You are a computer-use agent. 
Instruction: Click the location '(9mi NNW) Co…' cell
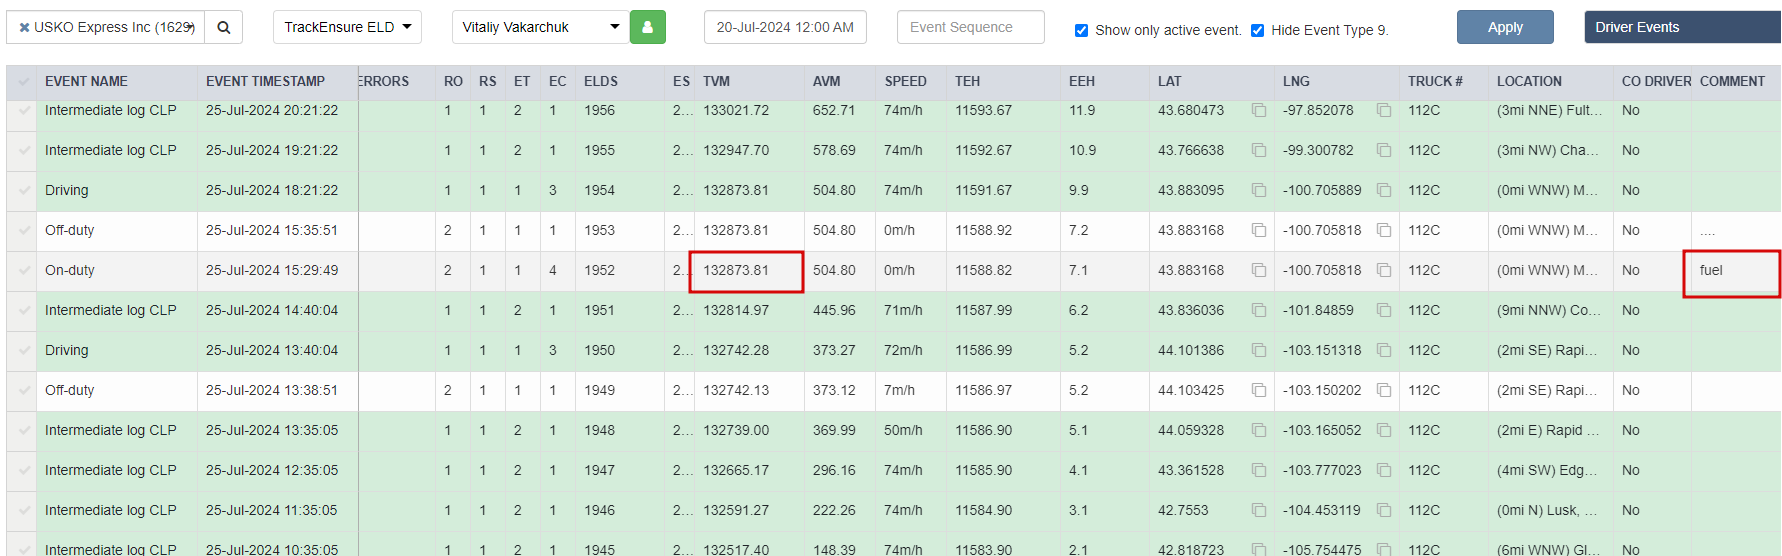point(1548,310)
